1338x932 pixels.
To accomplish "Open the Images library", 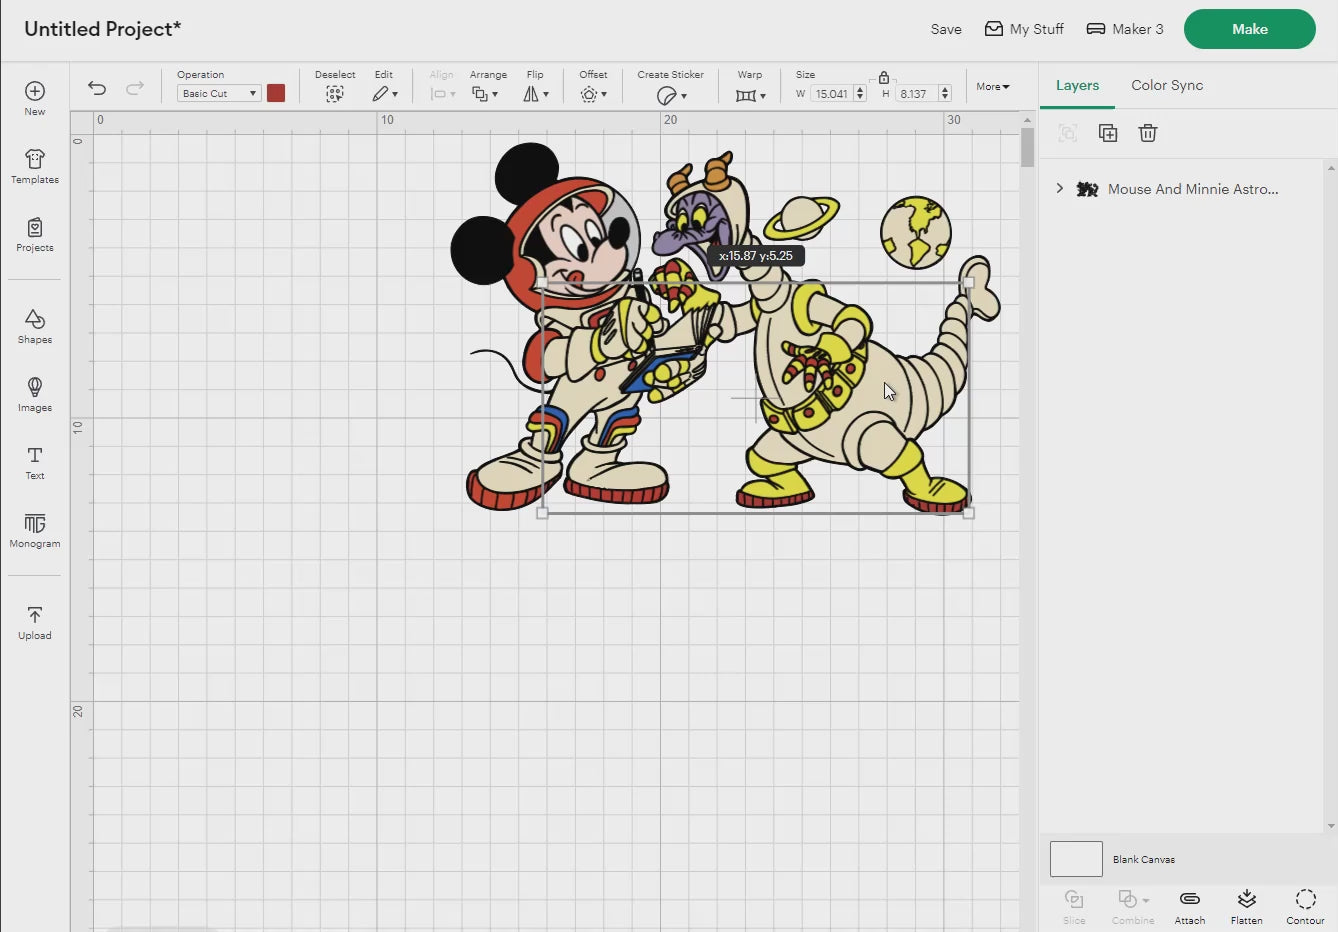I will (x=35, y=394).
